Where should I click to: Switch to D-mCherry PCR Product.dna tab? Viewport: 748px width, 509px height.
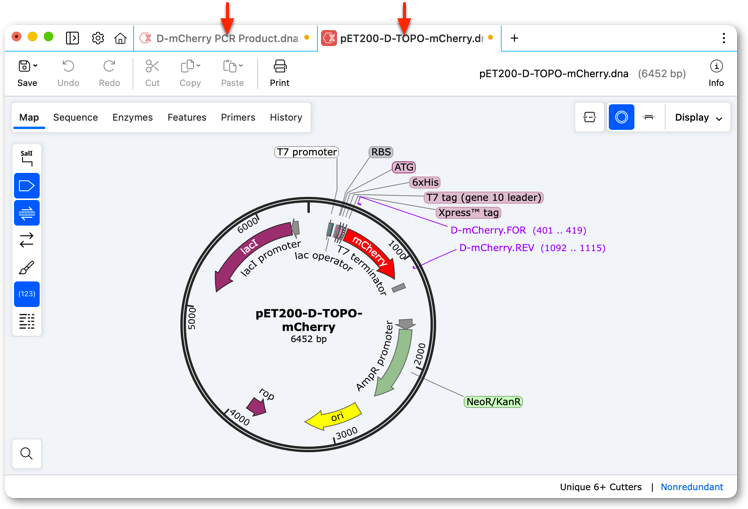click(x=226, y=38)
